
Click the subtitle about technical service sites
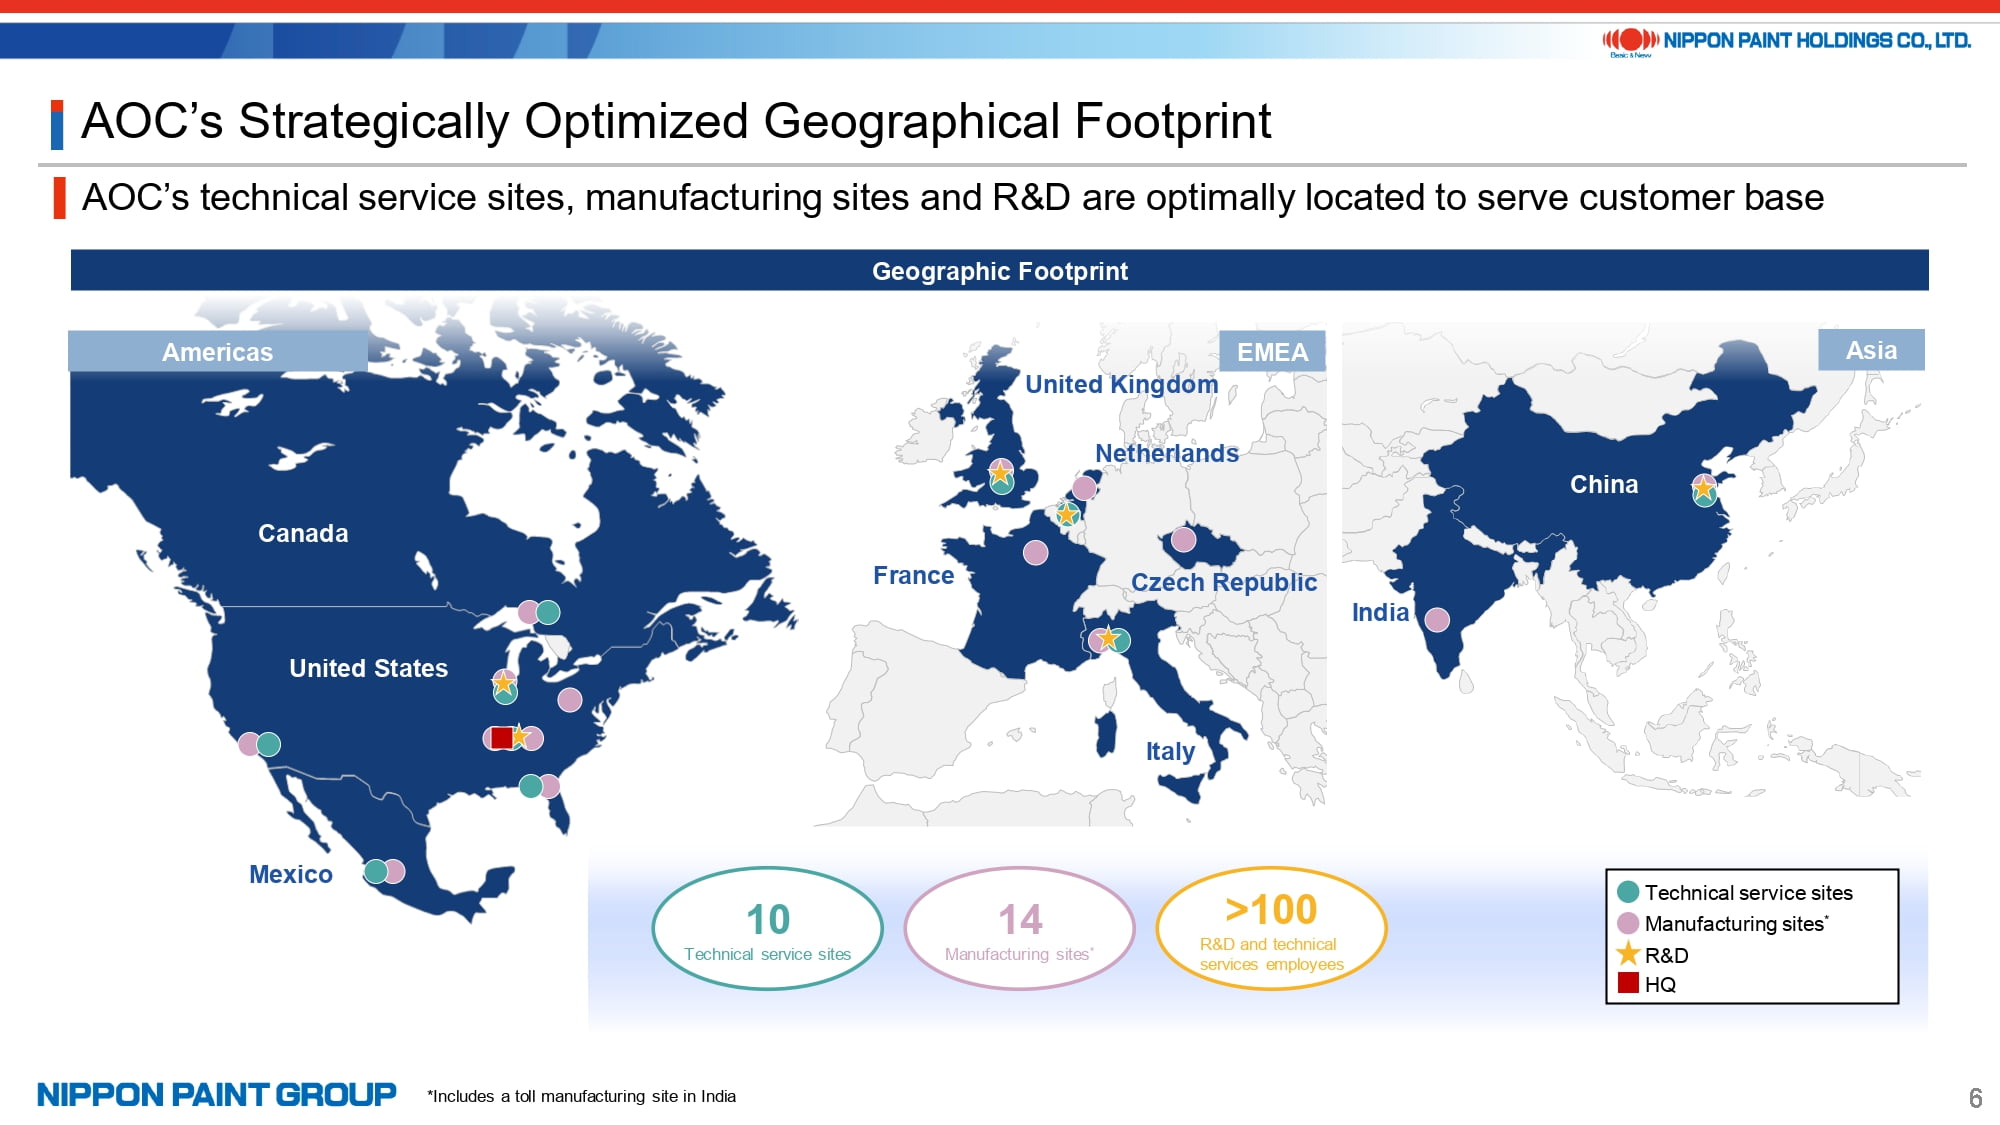tap(952, 198)
